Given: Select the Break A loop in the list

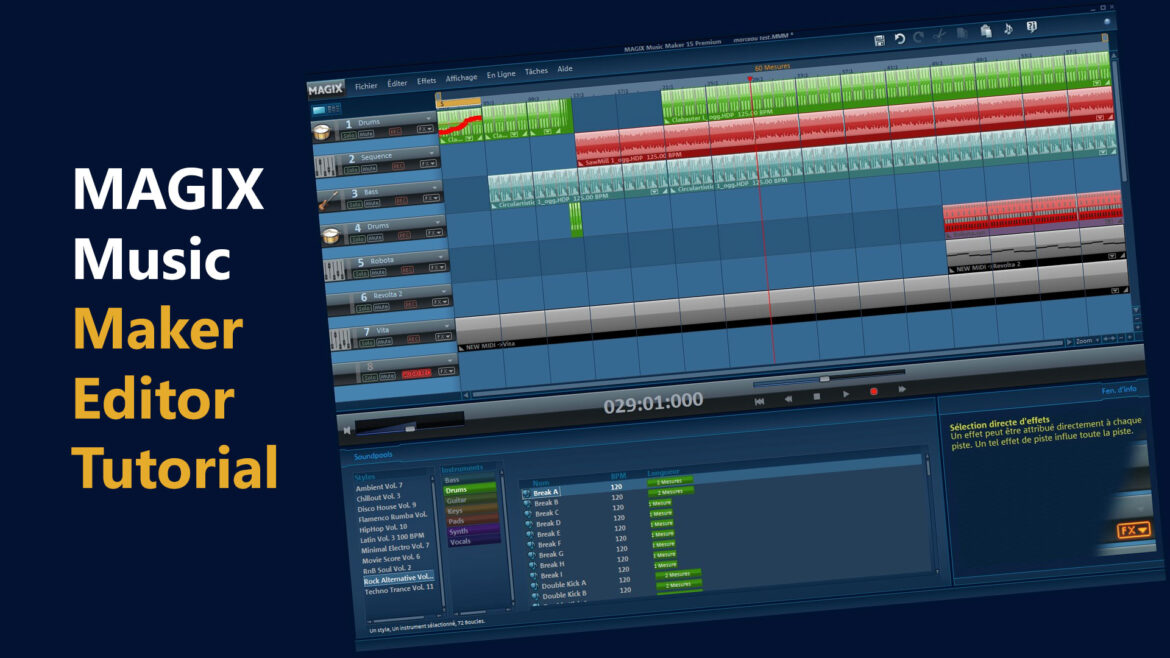Looking at the screenshot, I should point(548,493).
